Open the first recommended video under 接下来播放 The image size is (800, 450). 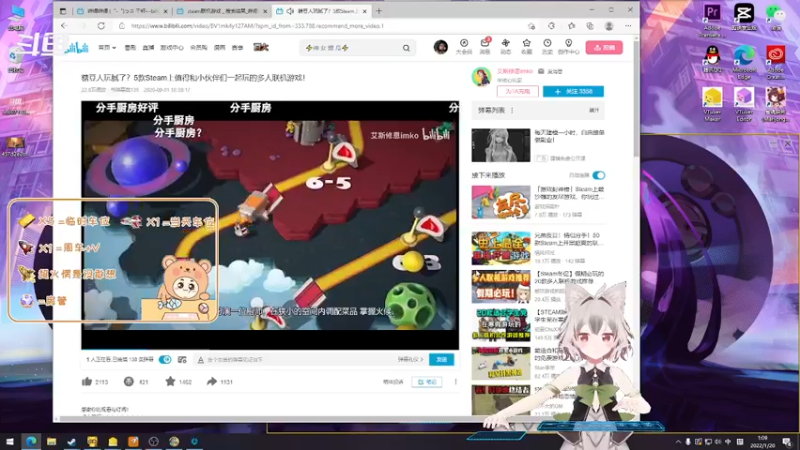pyautogui.click(x=501, y=202)
